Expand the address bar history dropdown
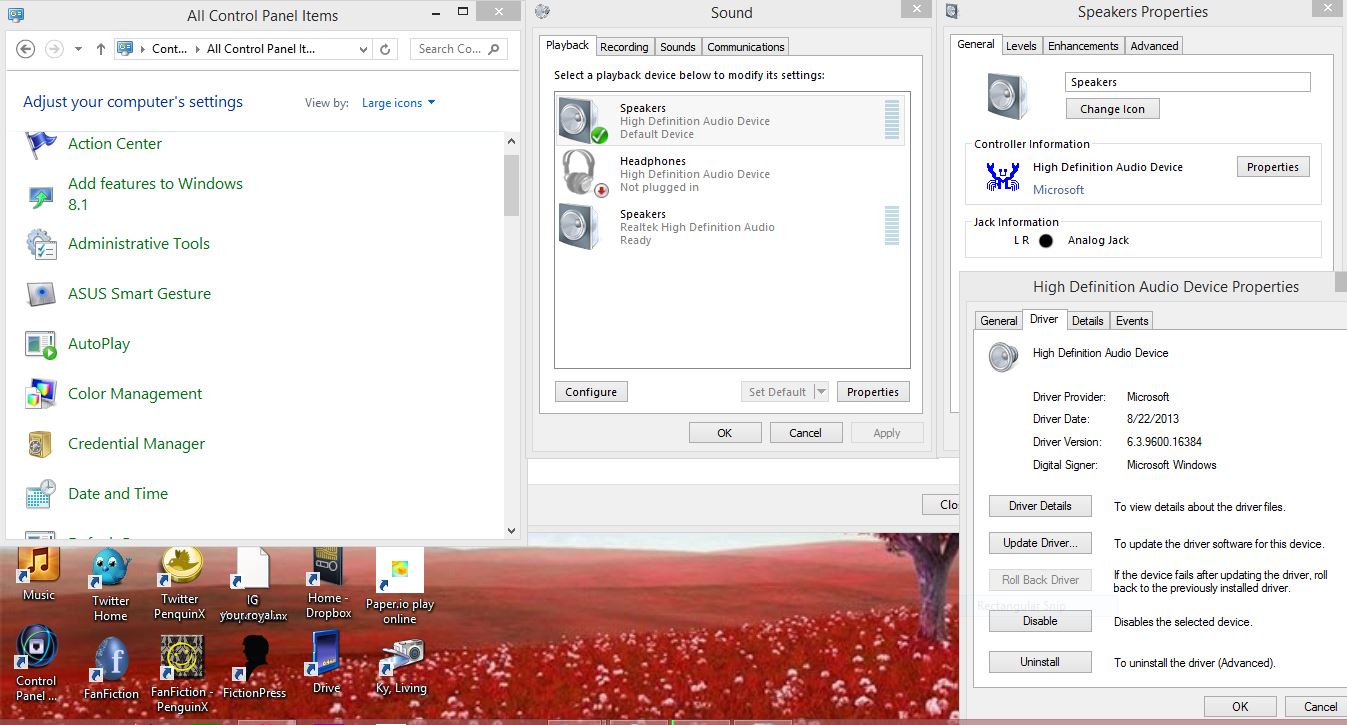The width and height of the screenshot is (1347, 725). 362,49
